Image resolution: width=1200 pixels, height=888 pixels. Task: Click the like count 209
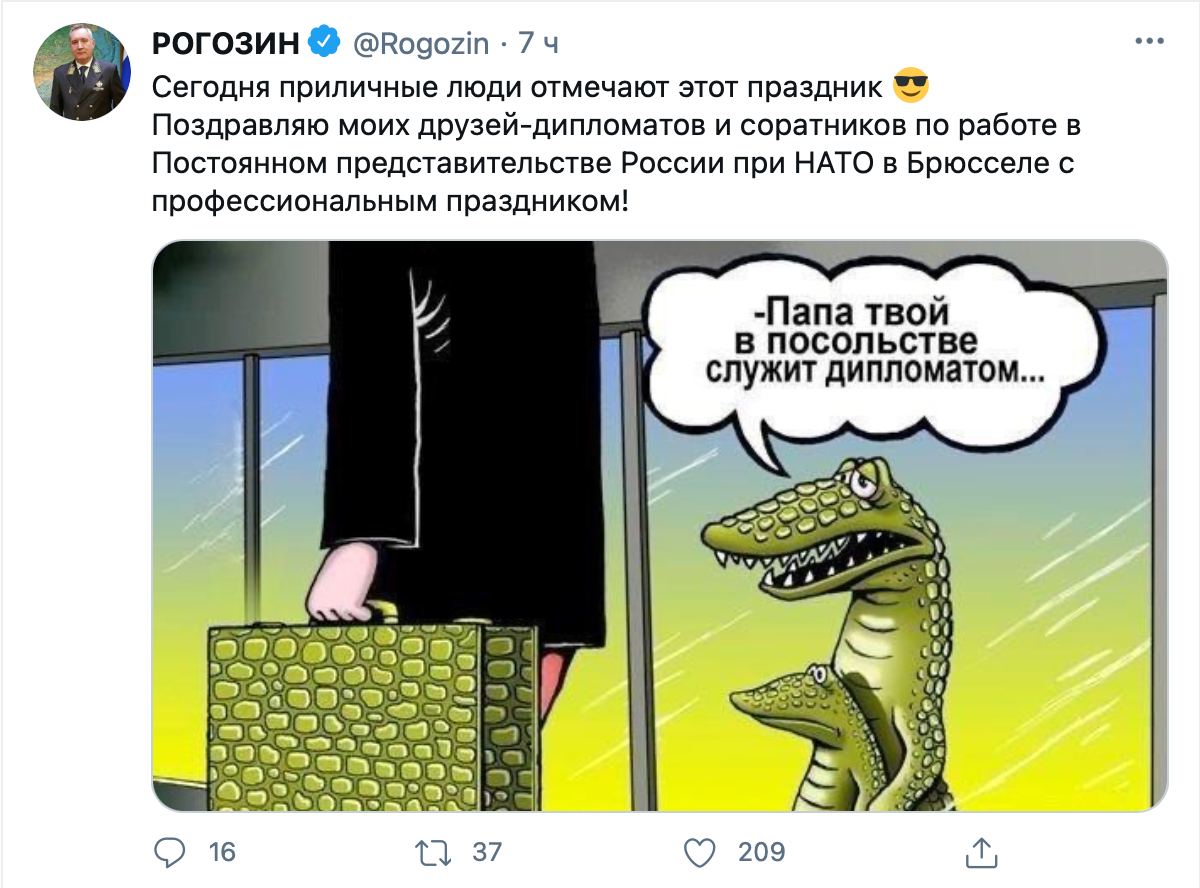coord(761,852)
